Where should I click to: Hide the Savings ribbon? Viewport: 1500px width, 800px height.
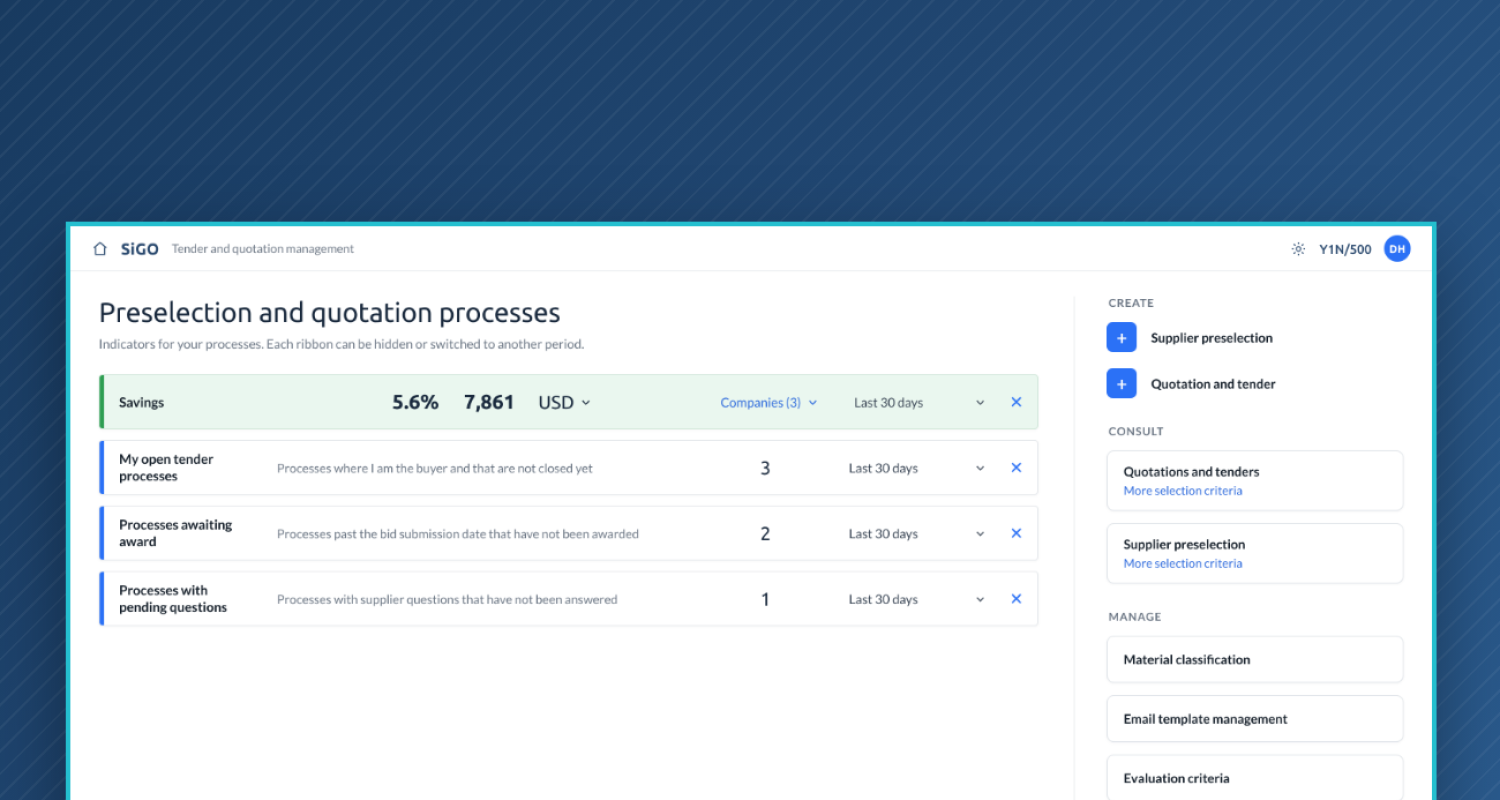(x=1016, y=402)
